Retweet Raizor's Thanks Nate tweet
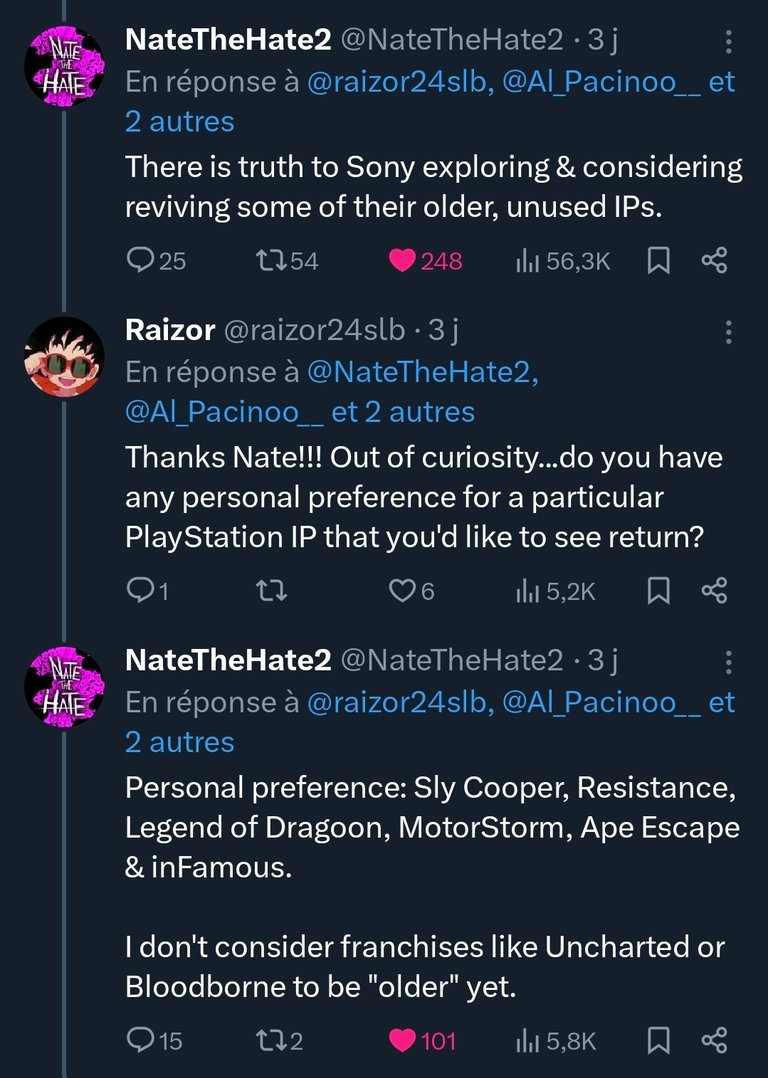The image size is (768, 1078). (271, 591)
